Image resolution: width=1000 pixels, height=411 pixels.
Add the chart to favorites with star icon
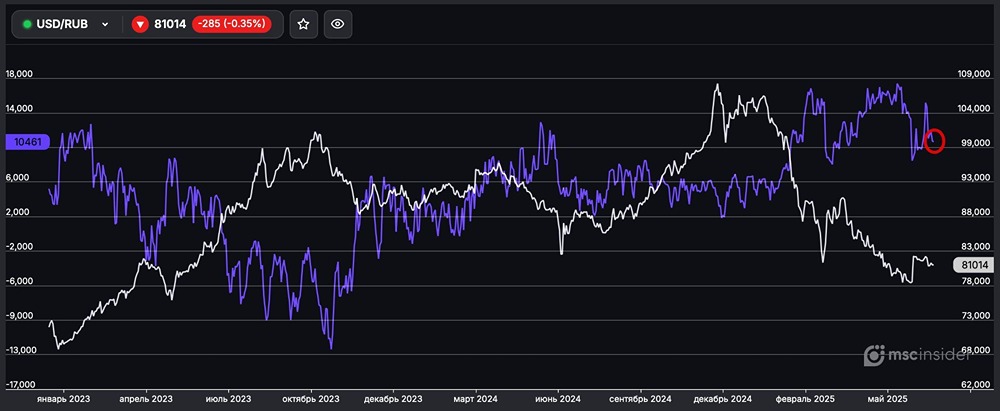coord(304,24)
